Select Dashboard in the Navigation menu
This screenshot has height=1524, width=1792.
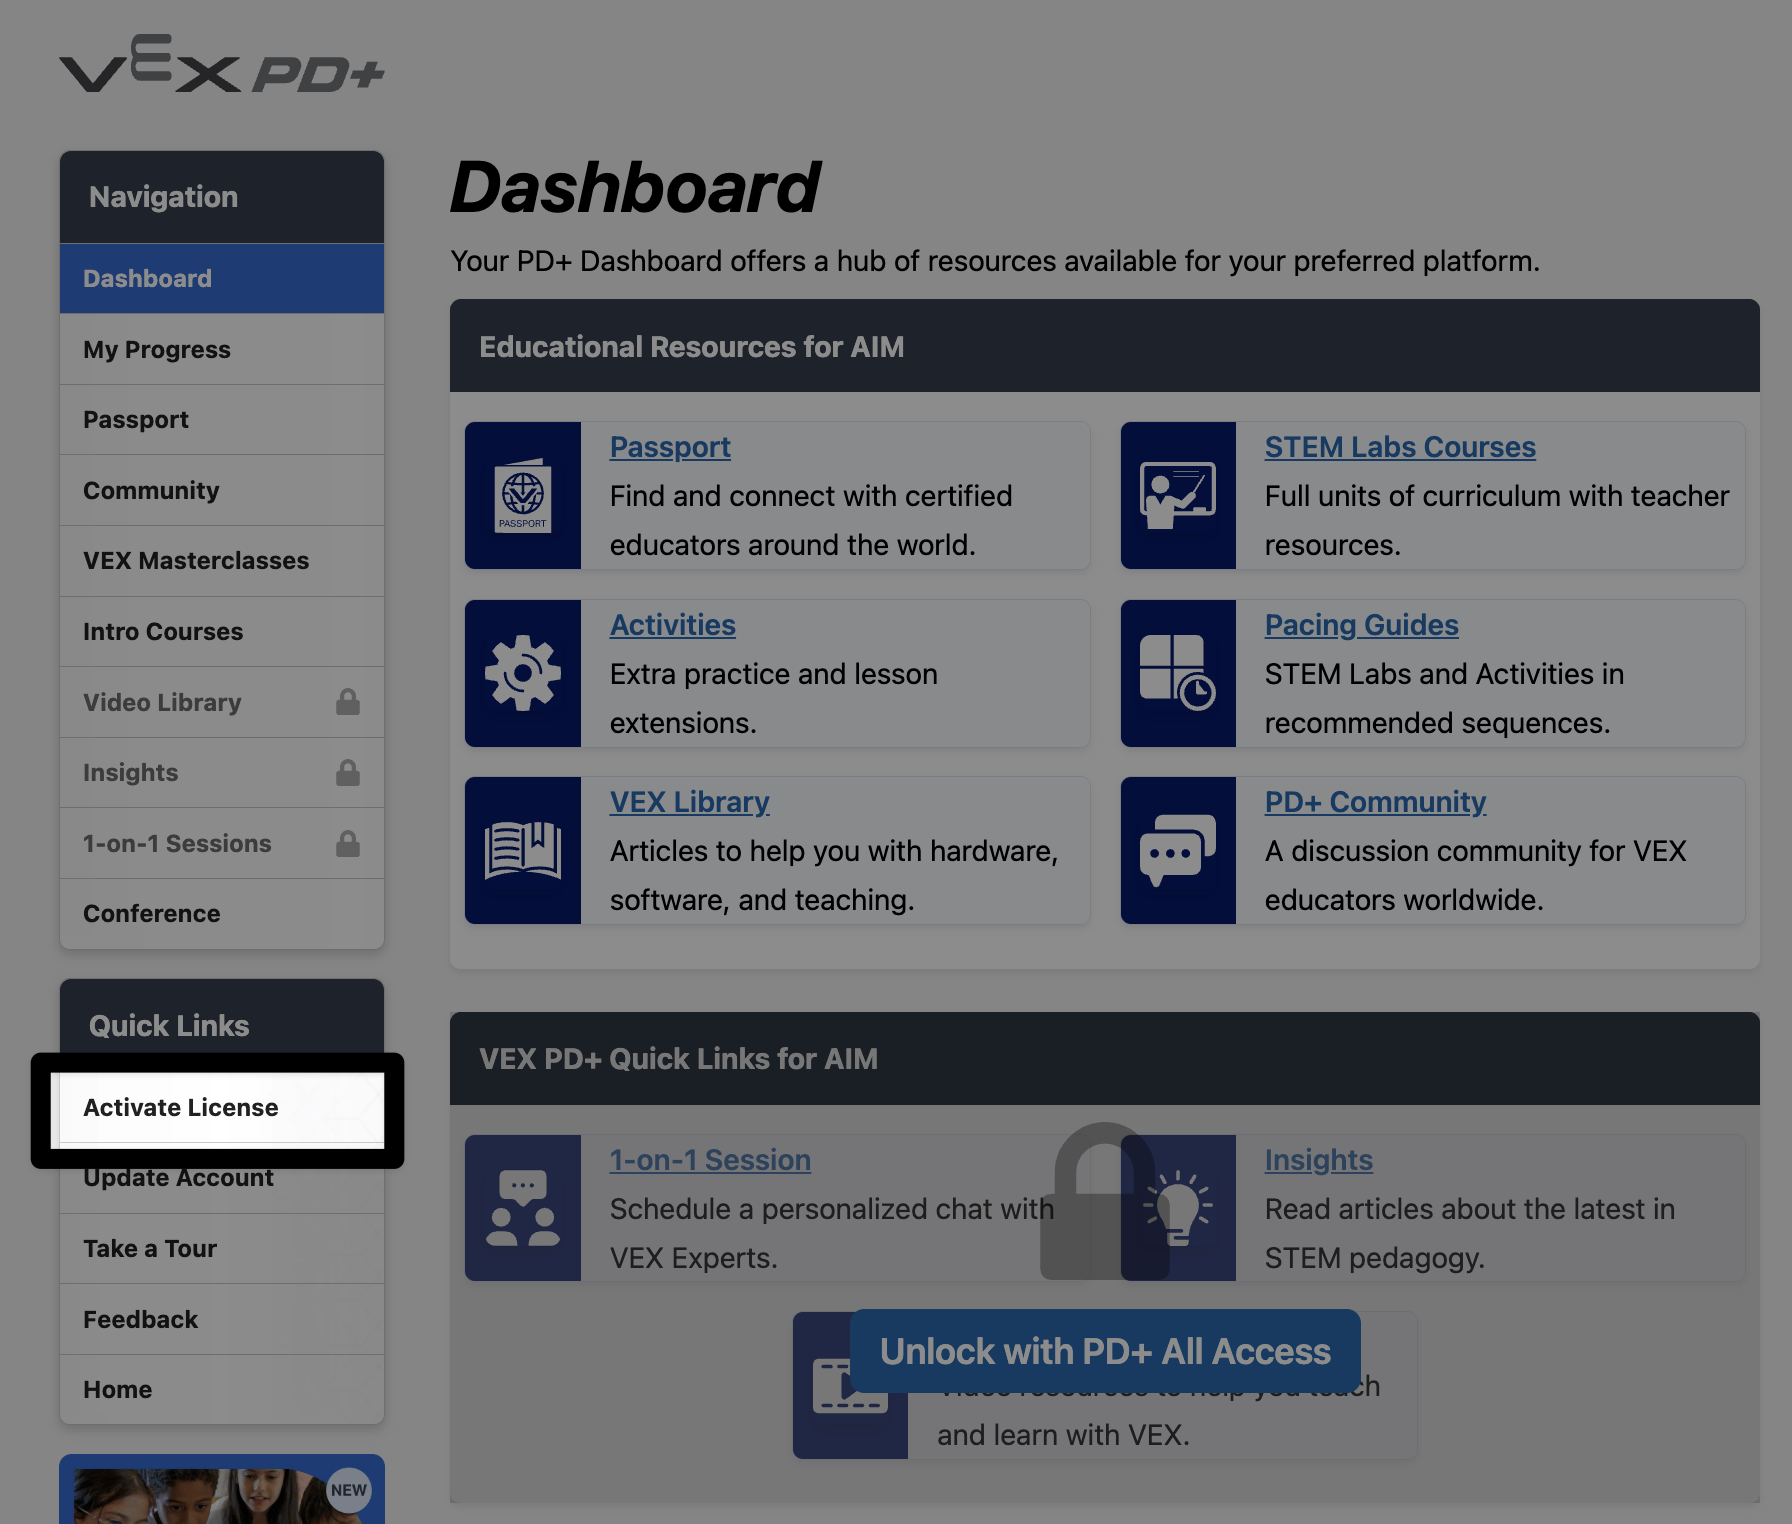click(222, 279)
